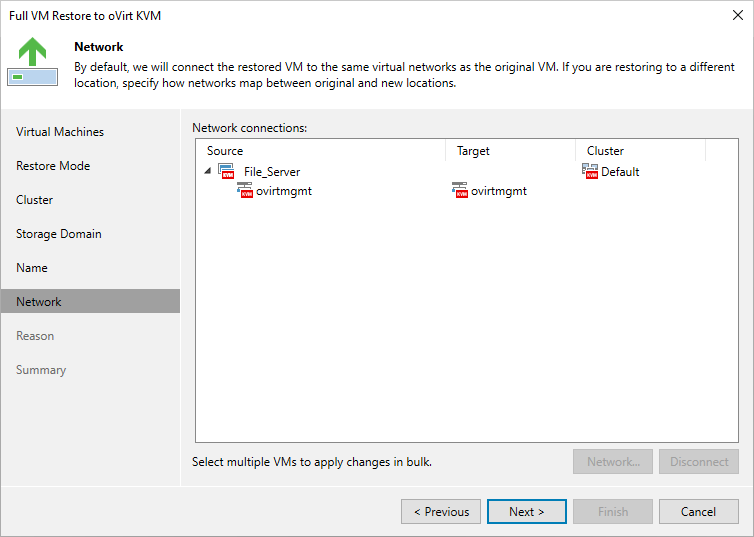Viewport: 754px width, 537px height.
Task: Cancel the restore wizard
Action: (699, 512)
